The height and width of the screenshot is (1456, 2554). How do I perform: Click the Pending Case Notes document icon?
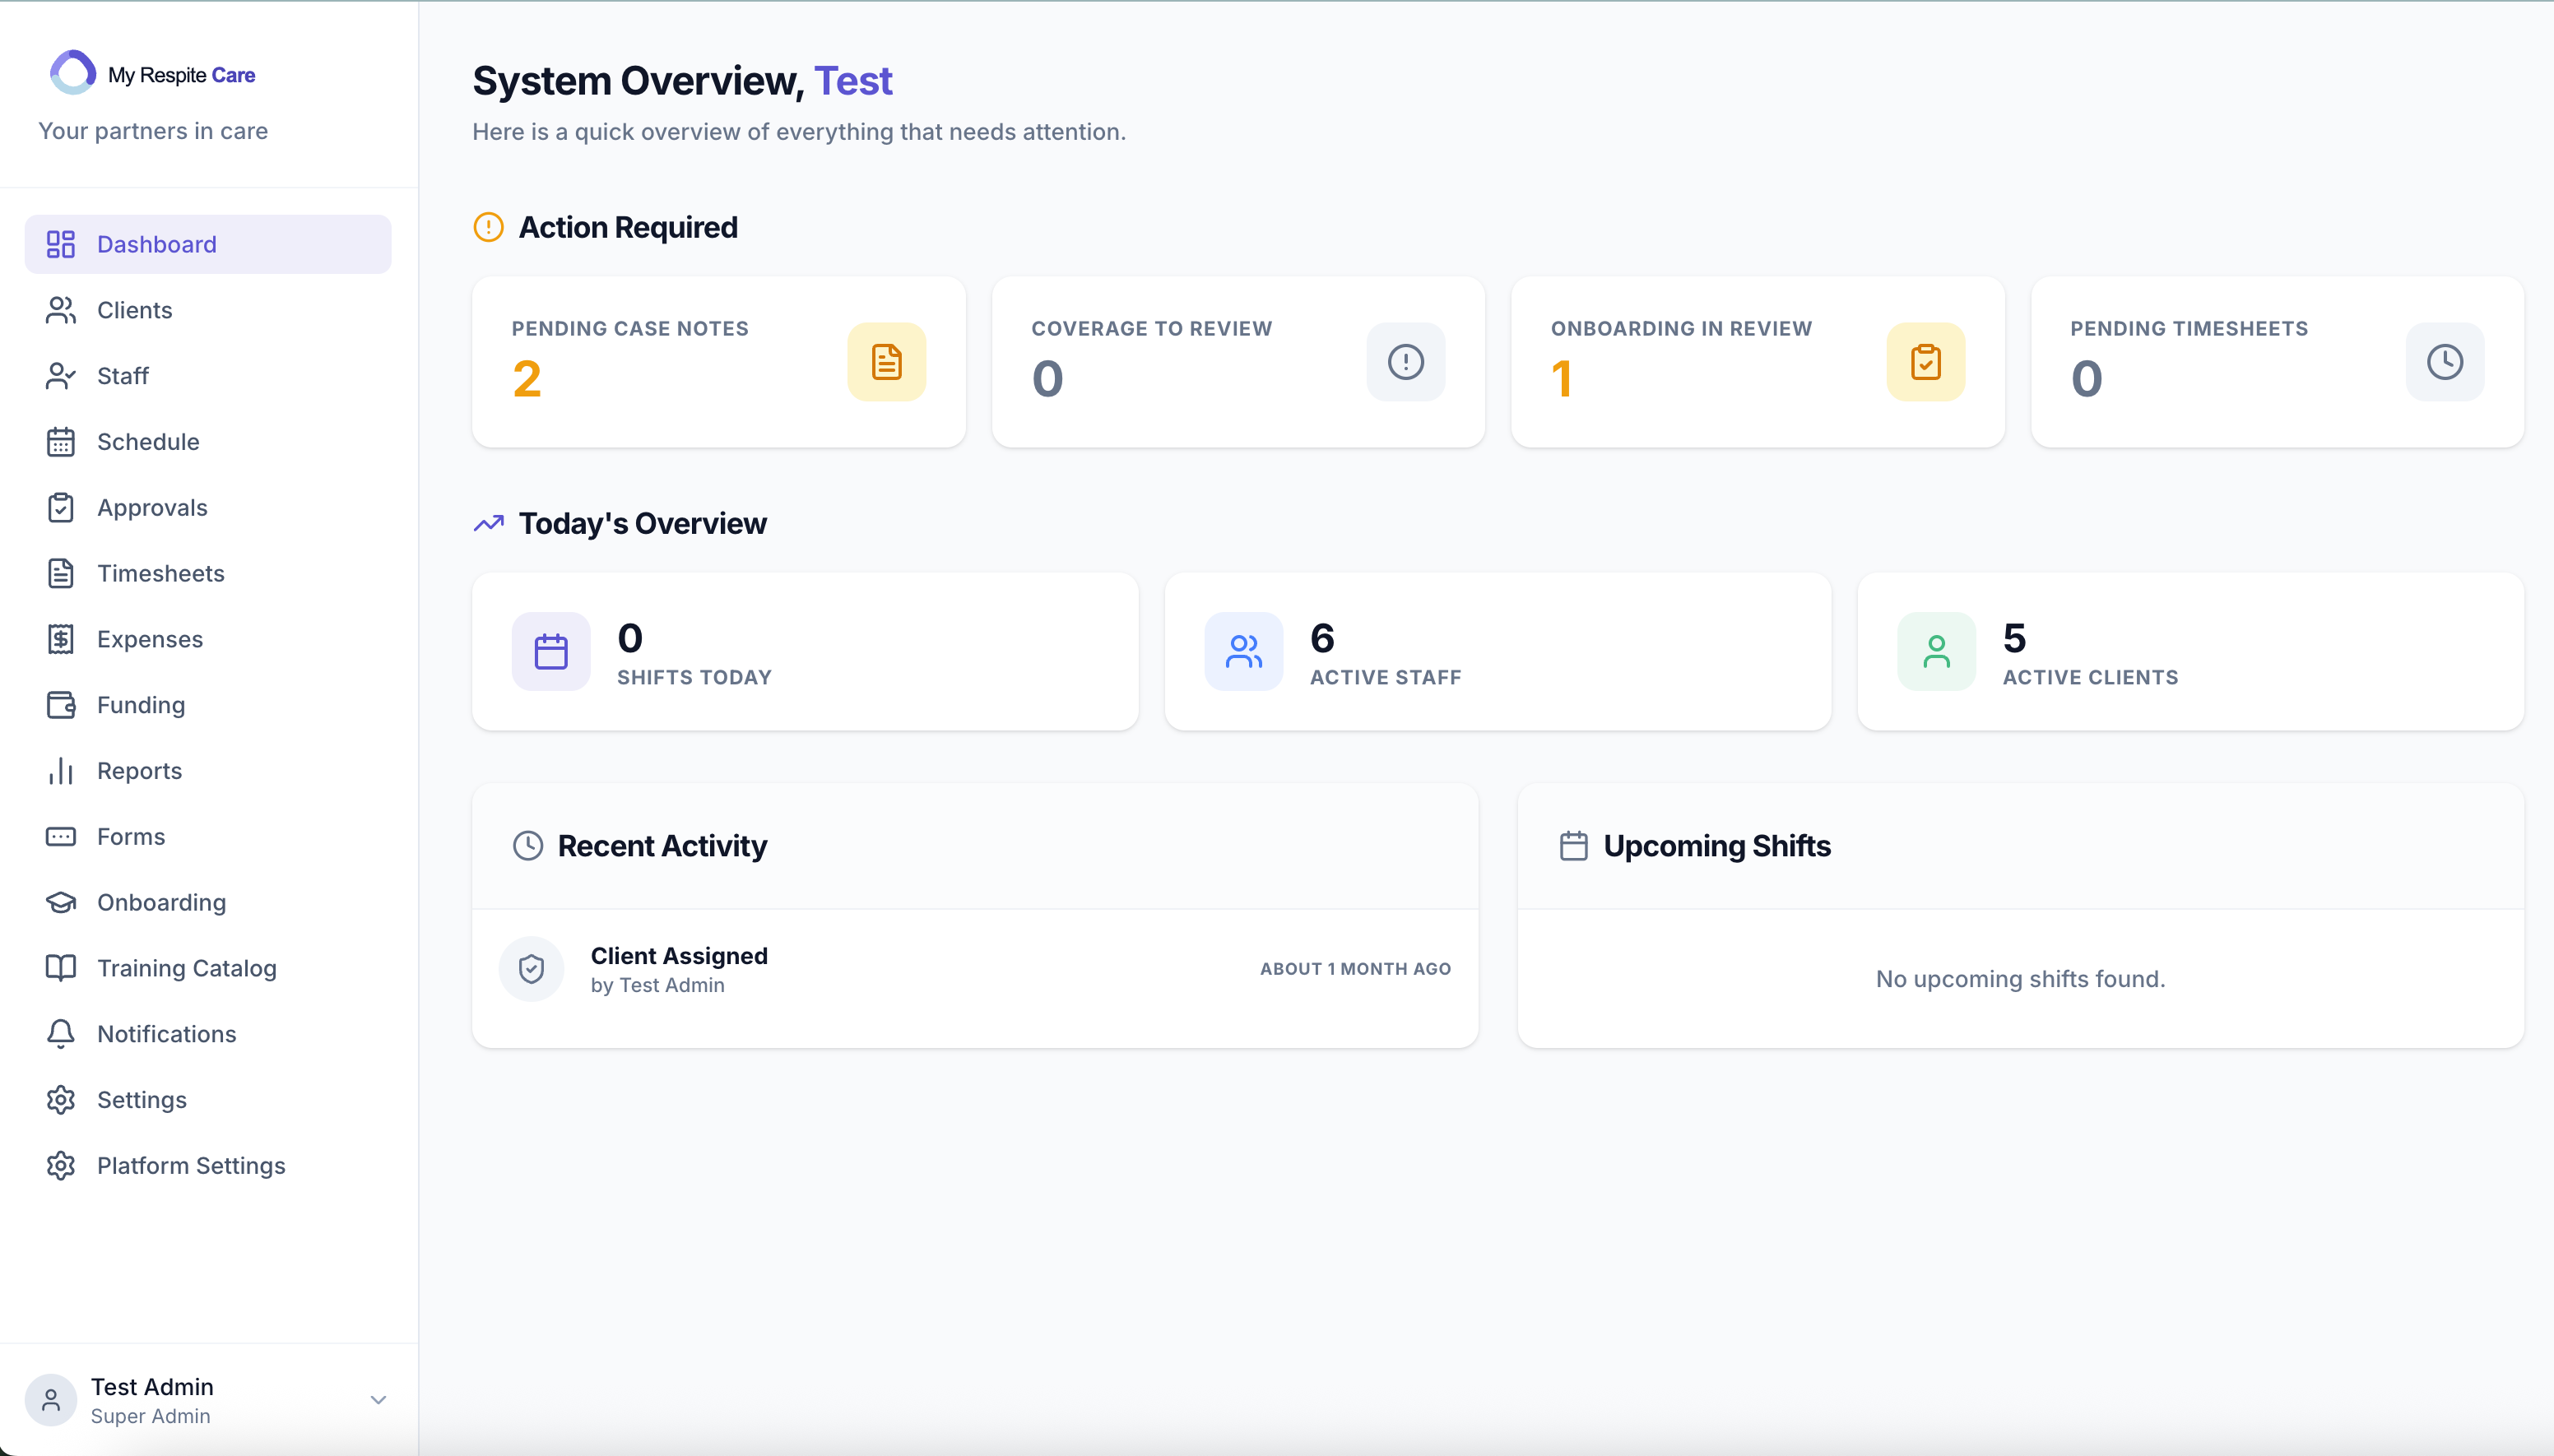pos(887,362)
